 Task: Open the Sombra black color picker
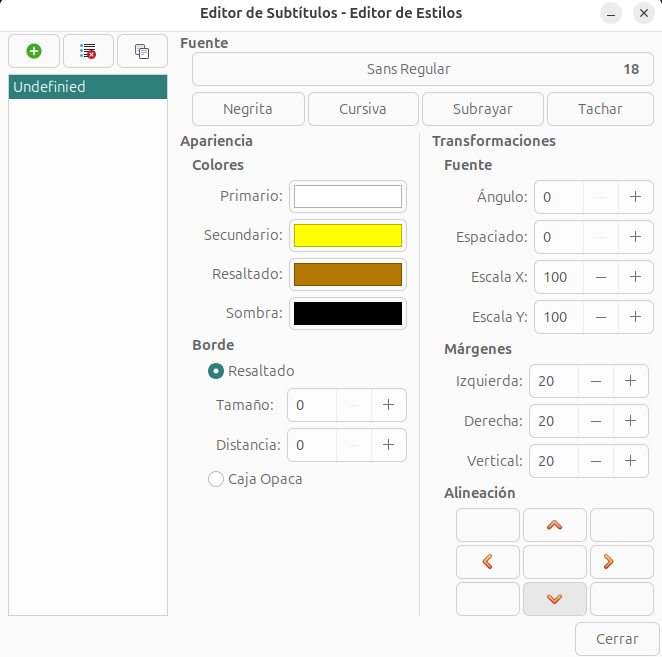click(348, 313)
